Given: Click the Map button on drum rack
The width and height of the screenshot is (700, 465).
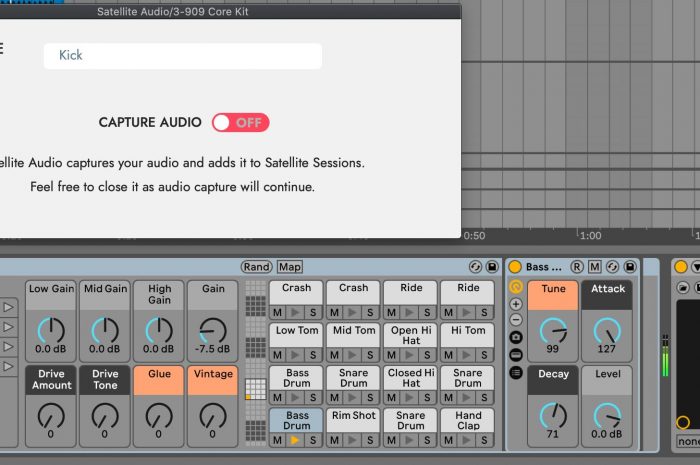Looking at the screenshot, I should (x=290, y=267).
